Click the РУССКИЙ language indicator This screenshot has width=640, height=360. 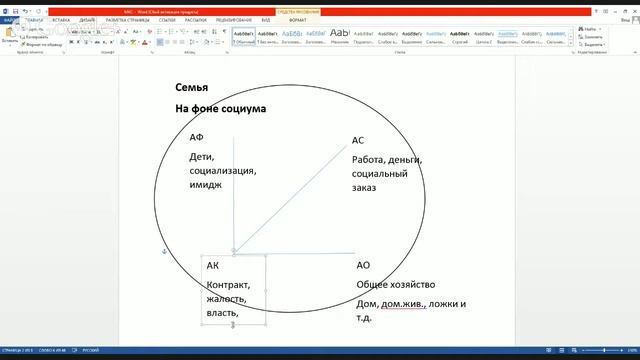click(91, 350)
